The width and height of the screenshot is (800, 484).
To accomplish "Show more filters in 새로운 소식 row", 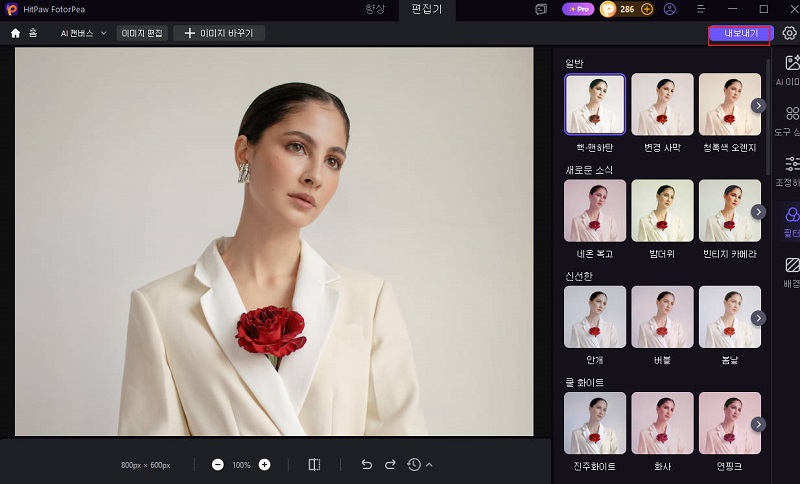I will (758, 212).
